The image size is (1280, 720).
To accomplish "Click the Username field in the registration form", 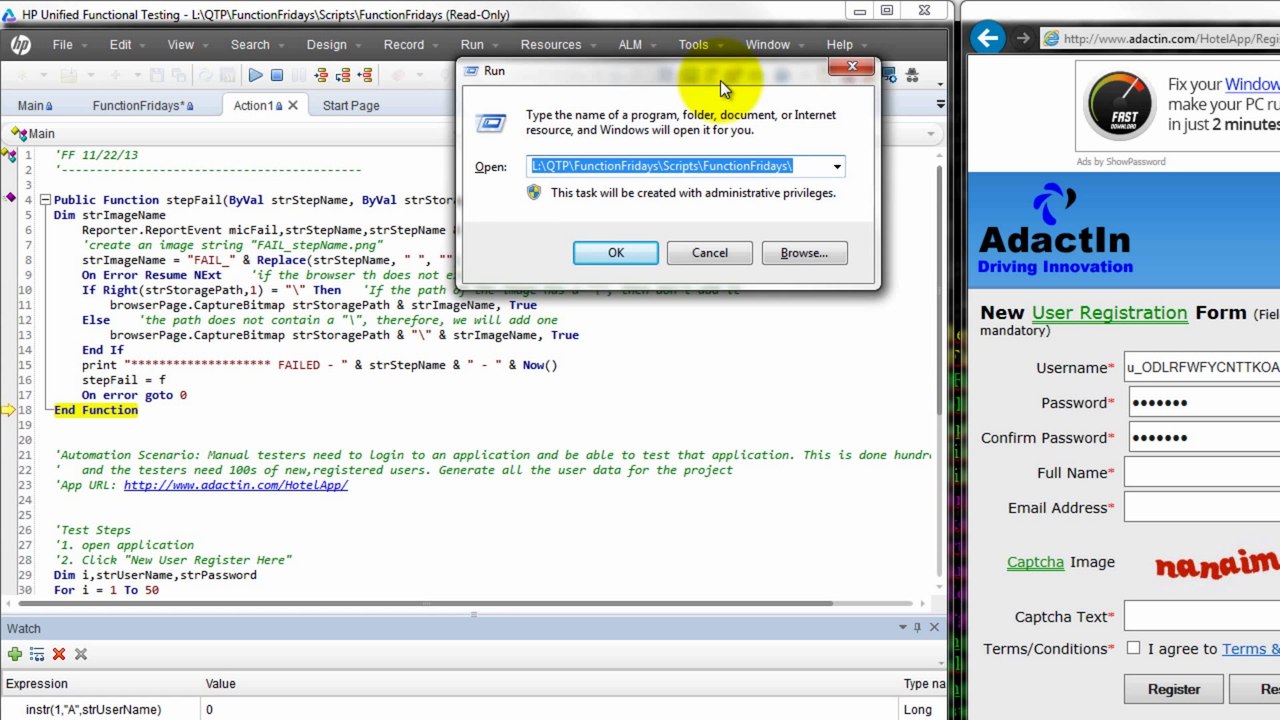I will point(1202,367).
